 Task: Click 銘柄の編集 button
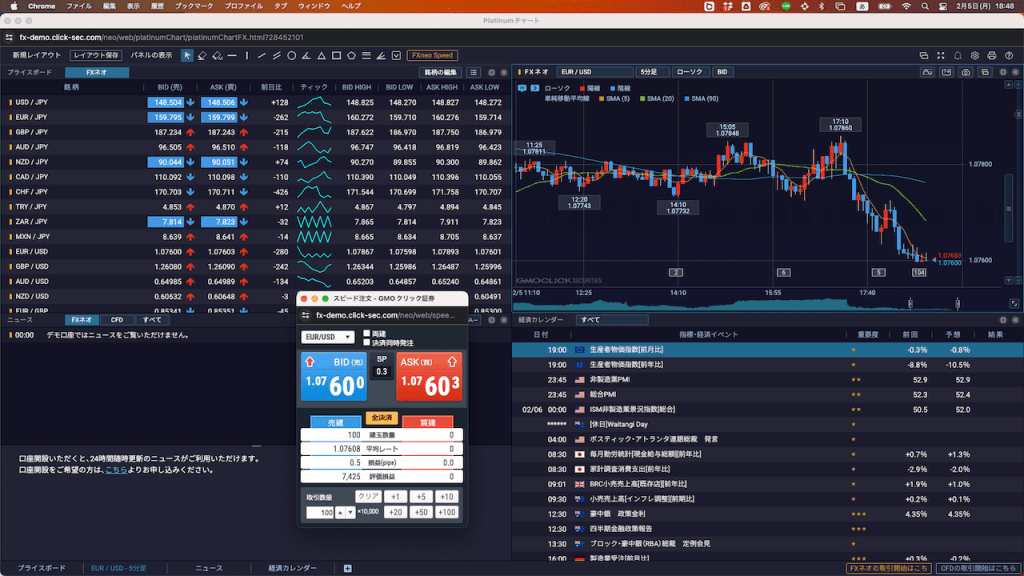click(x=440, y=72)
